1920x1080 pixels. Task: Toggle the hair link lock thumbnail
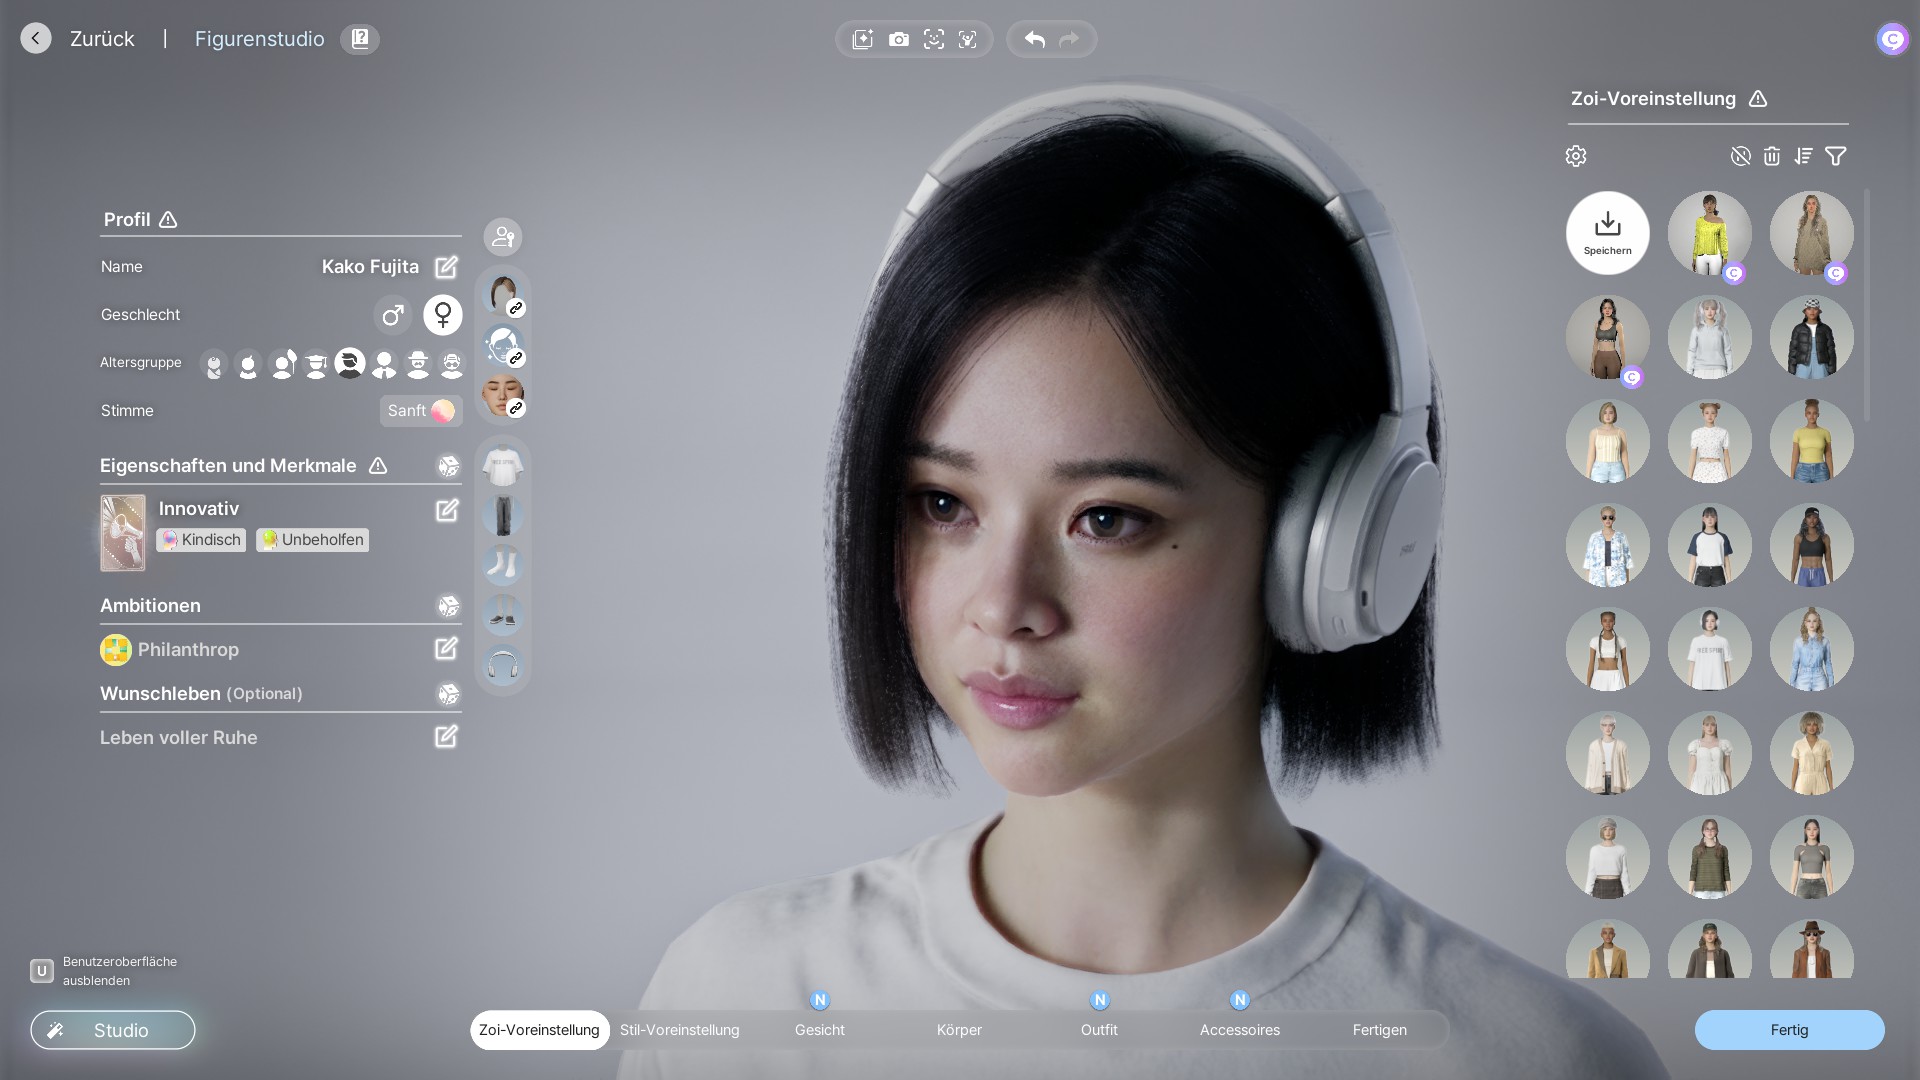[503, 296]
